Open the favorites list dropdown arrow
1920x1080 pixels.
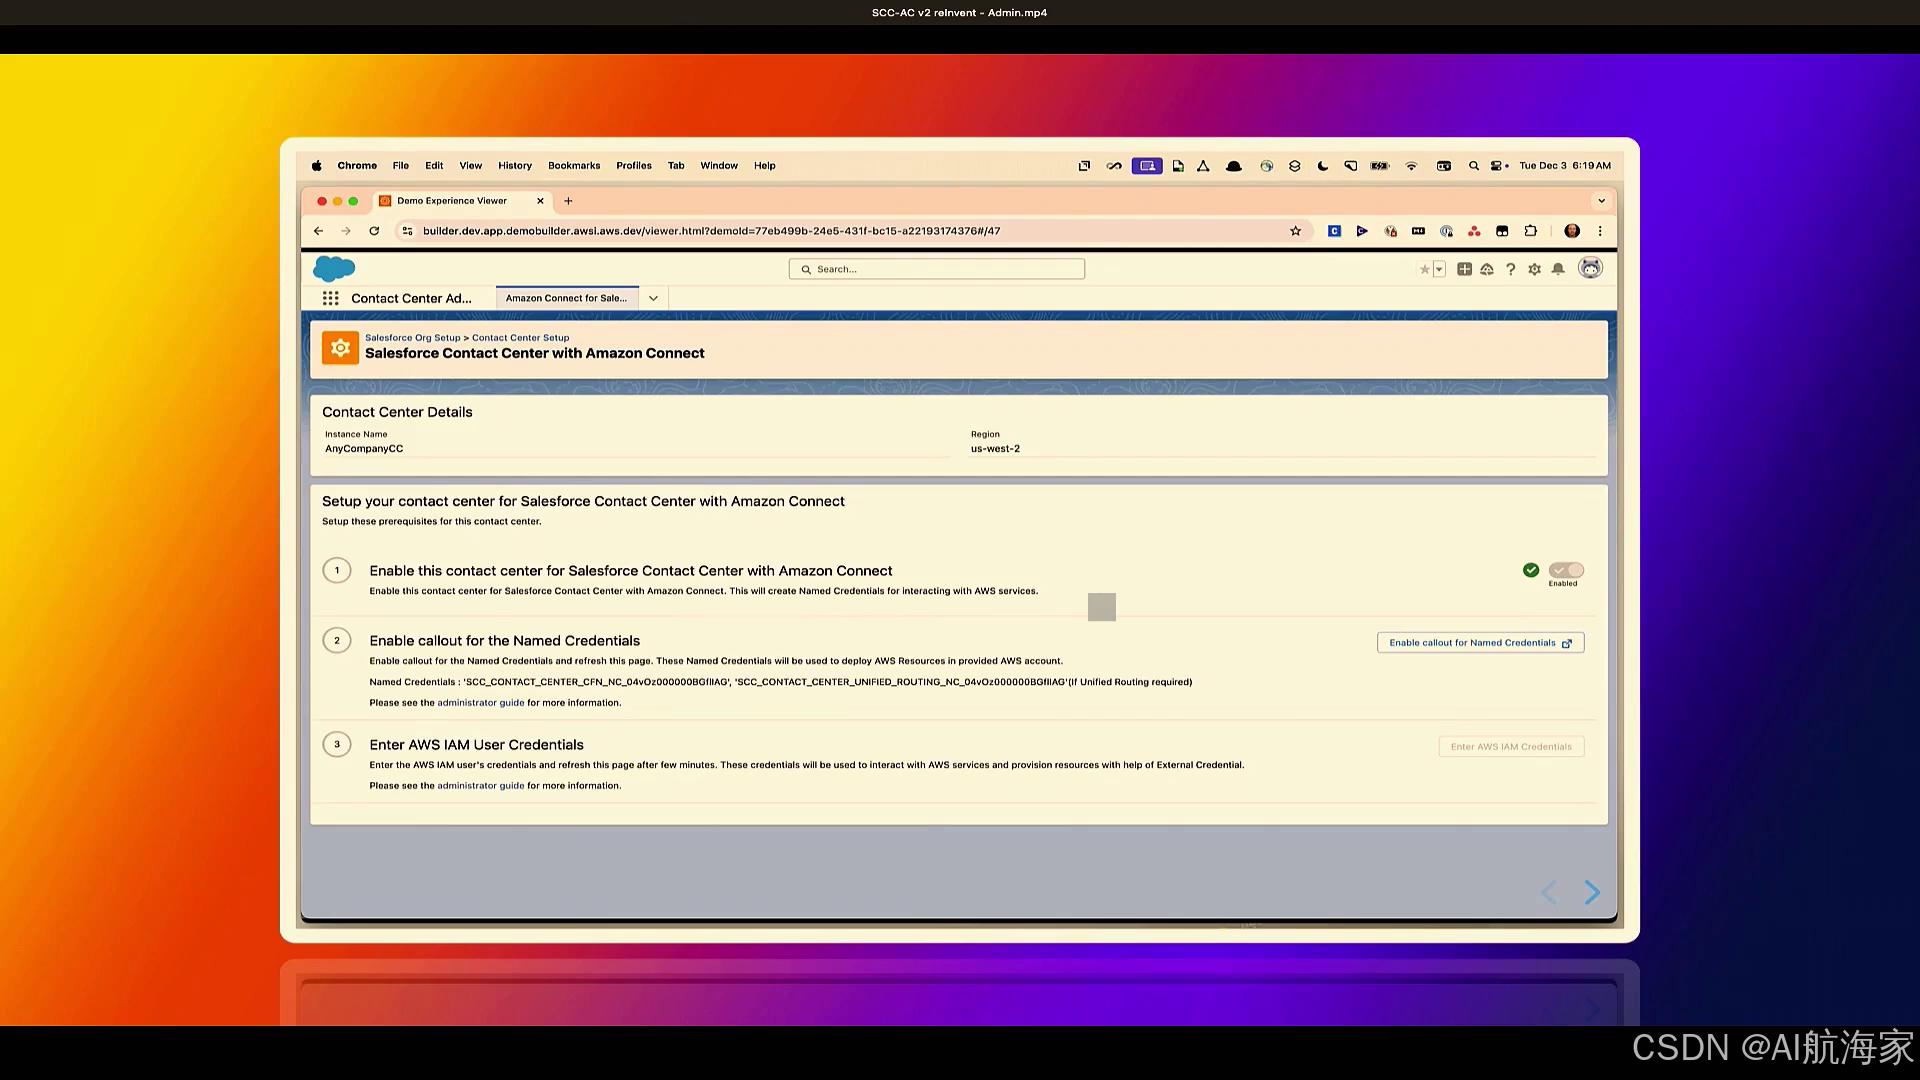pos(1440,269)
